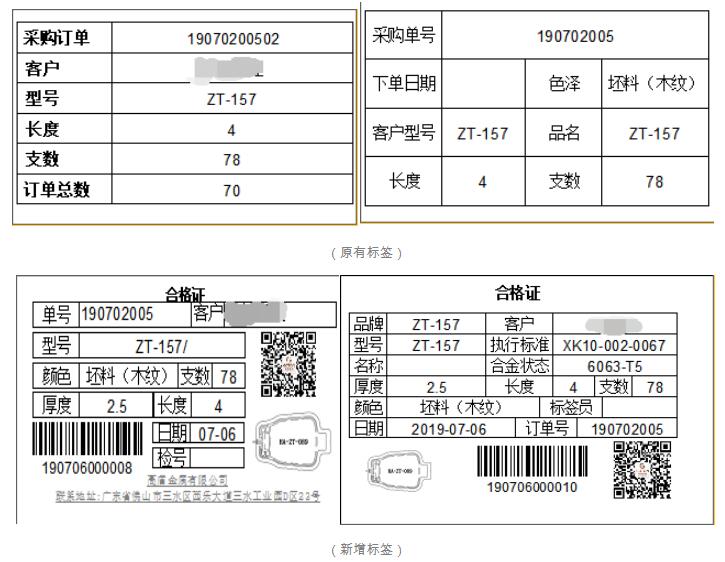Click the company address line on left certificate
The width and height of the screenshot is (725, 562).
187,497
